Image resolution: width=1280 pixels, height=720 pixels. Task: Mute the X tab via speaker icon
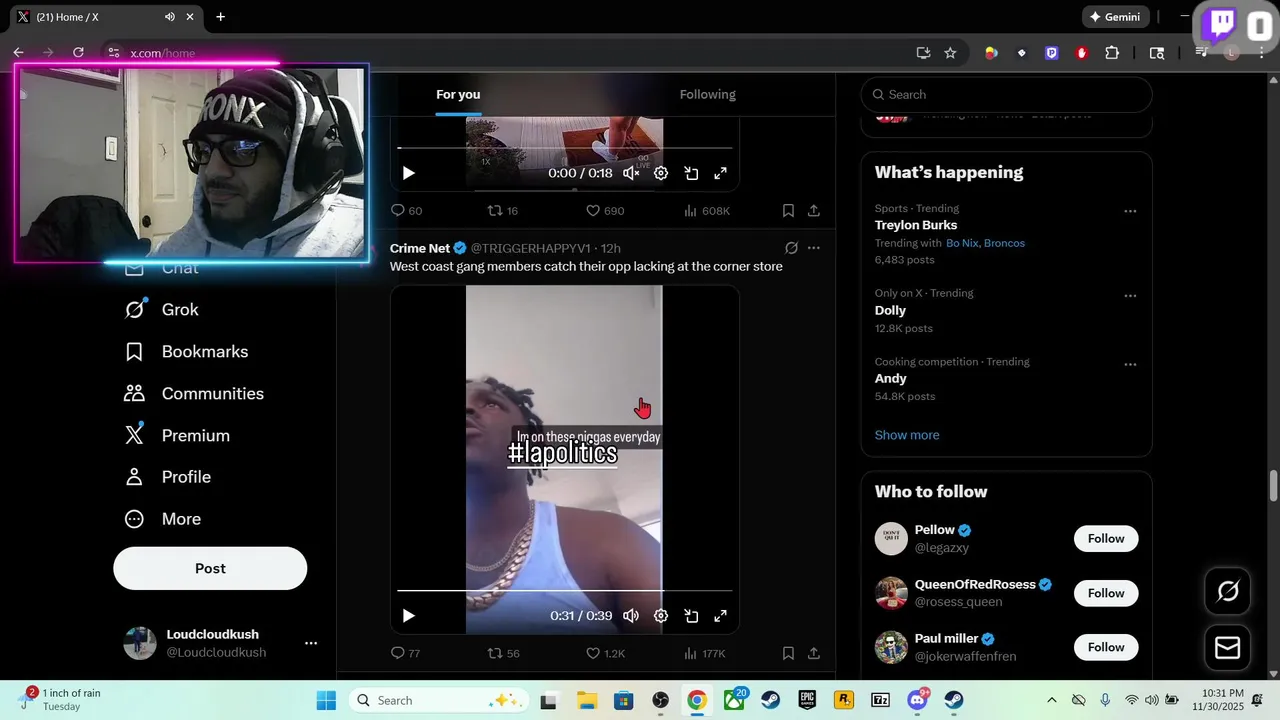click(170, 17)
